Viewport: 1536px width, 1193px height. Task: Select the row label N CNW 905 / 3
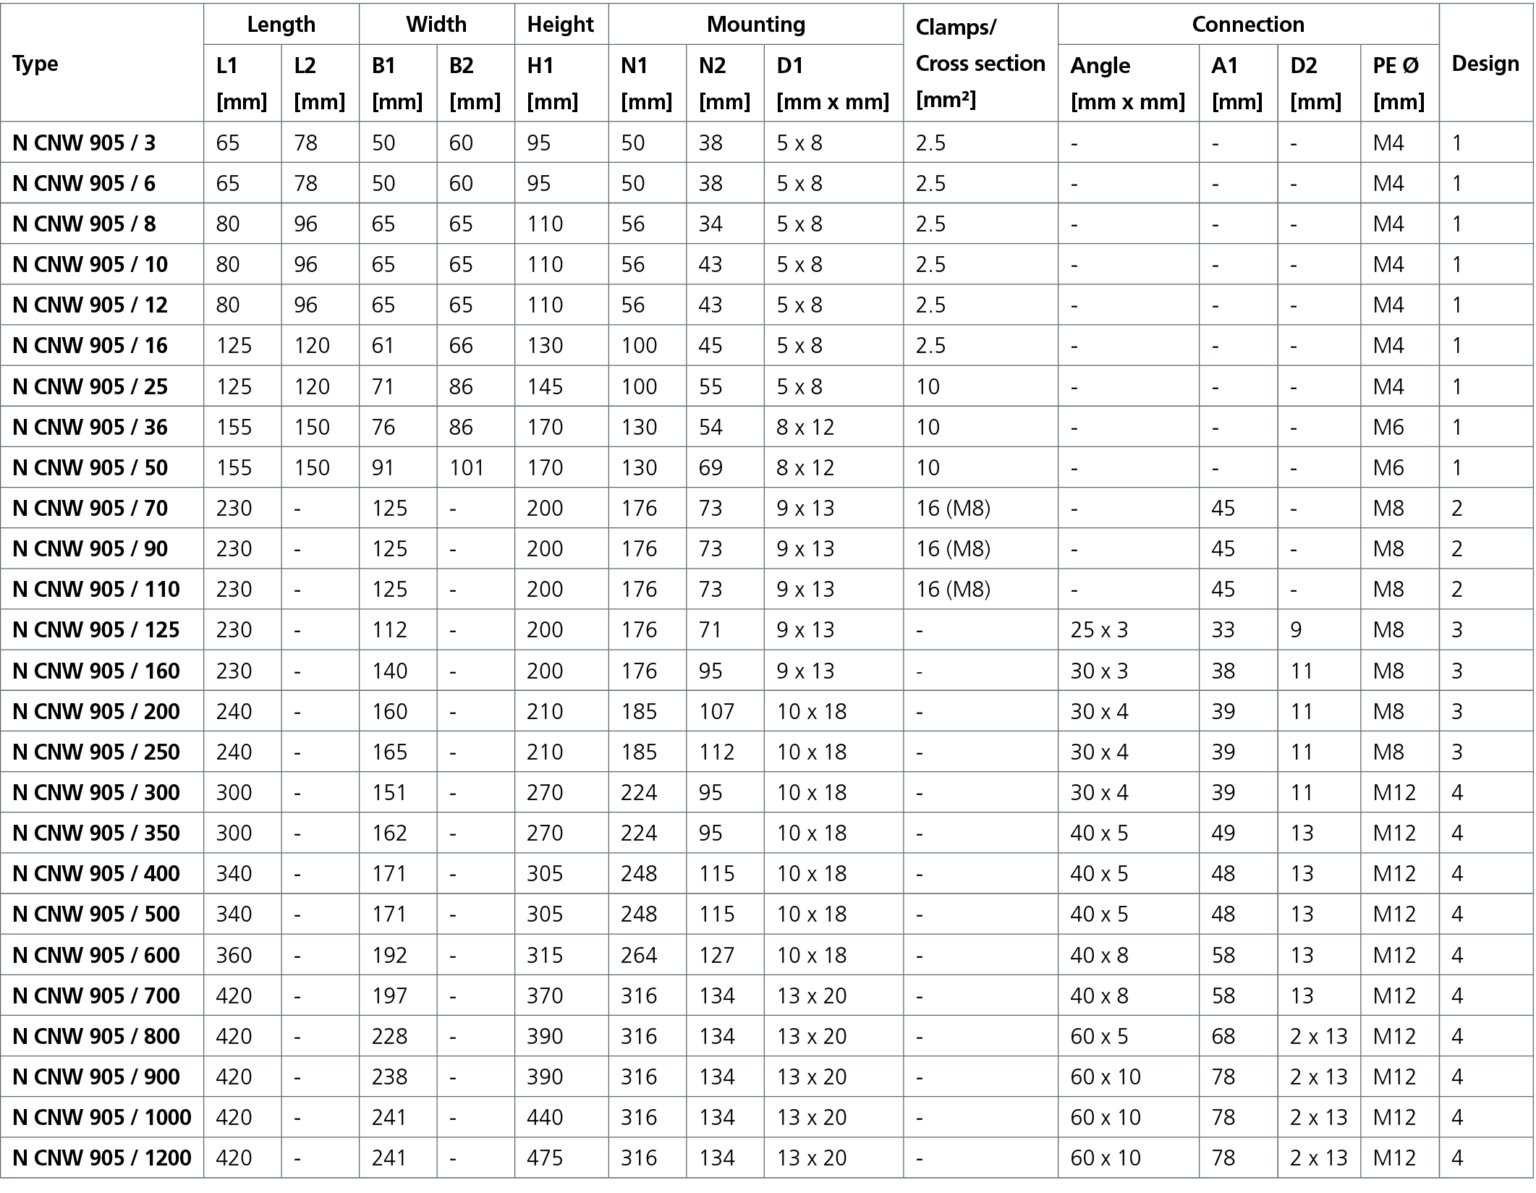84,143
